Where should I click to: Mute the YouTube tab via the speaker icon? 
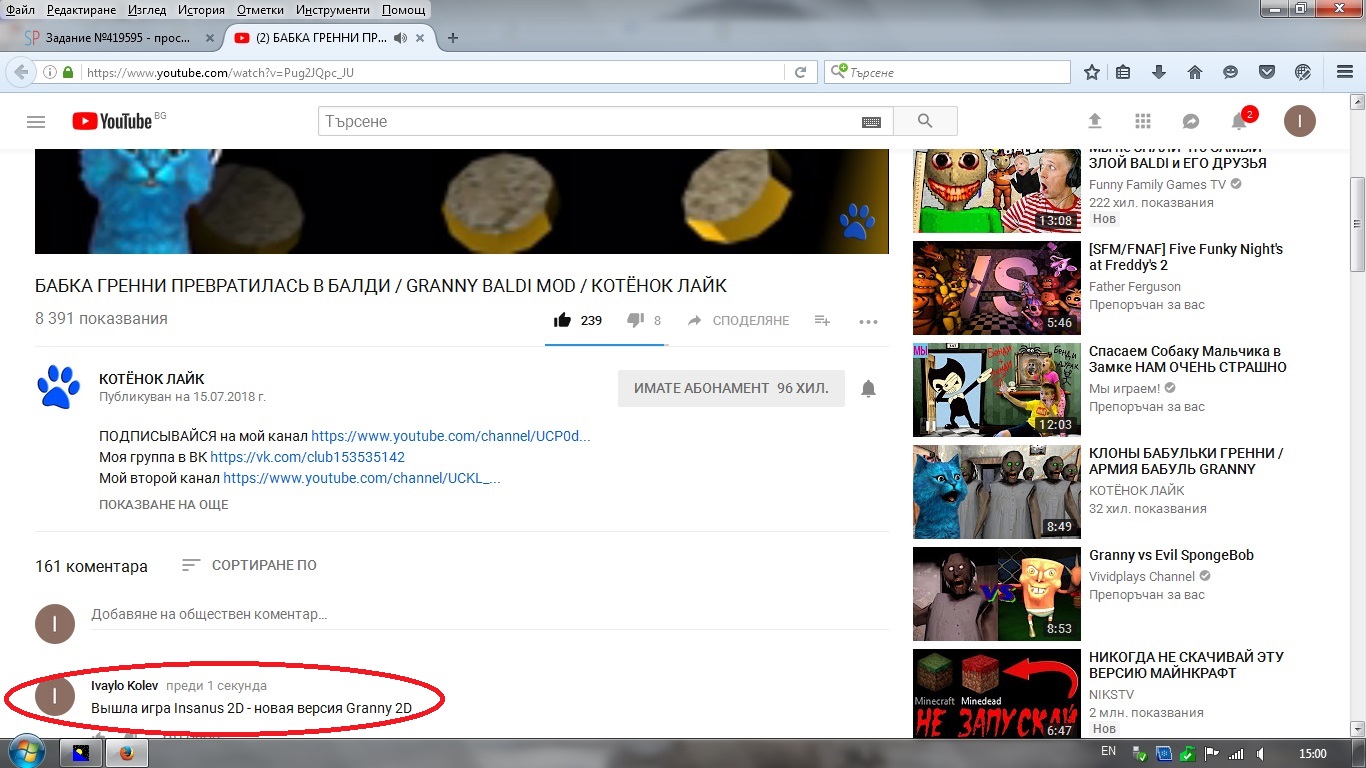tap(401, 38)
